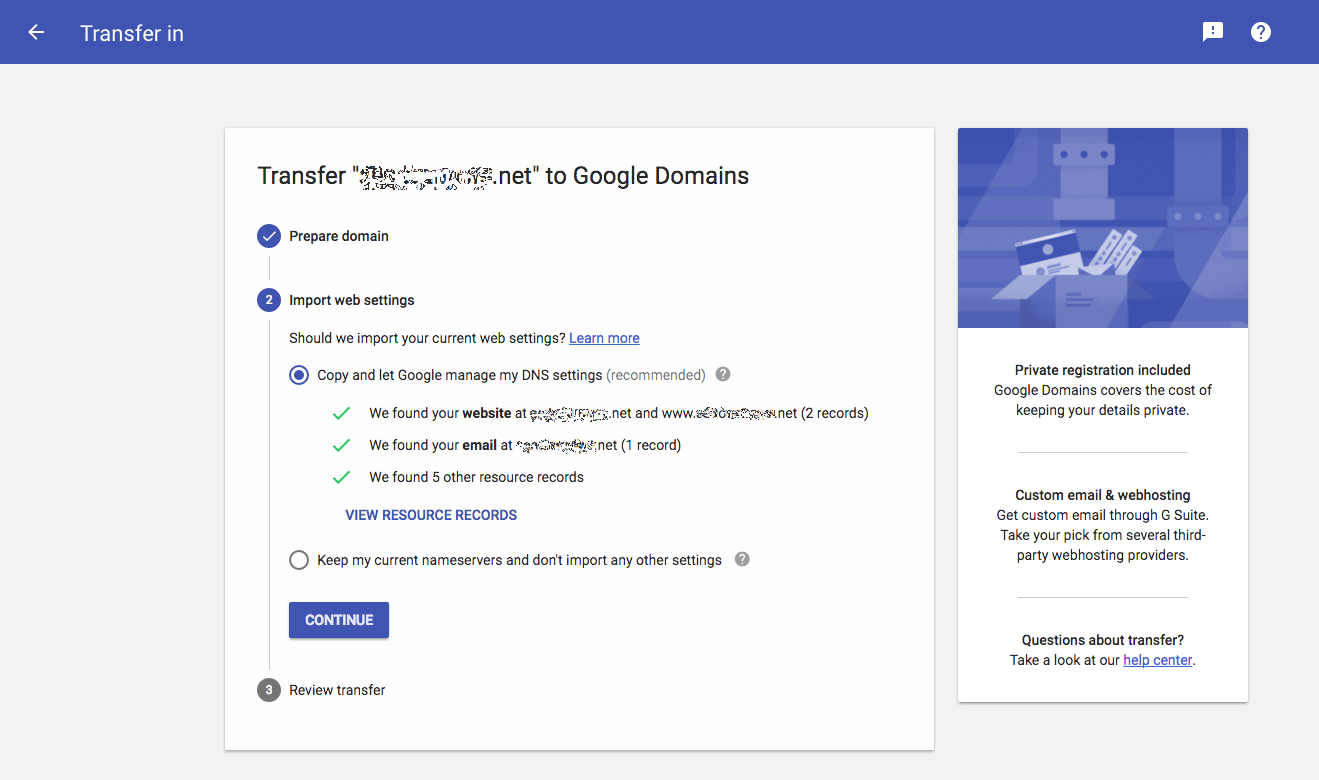
Task: Click step 2 circle for Import web settings
Action: [268, 300]
